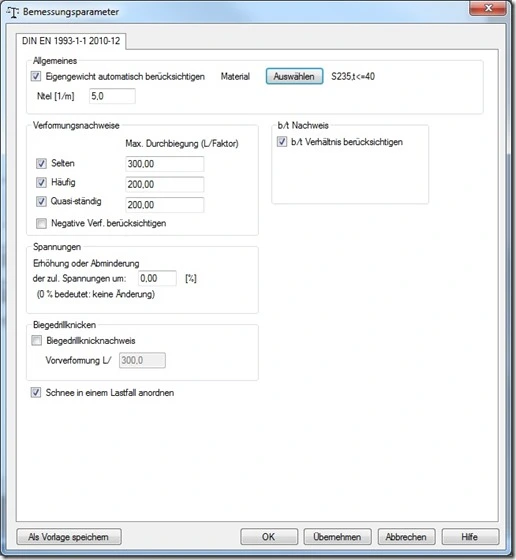Save settings via Als Vorlage speichern
The height and width of the screenshot is (560, 516).
pos(69,537)
